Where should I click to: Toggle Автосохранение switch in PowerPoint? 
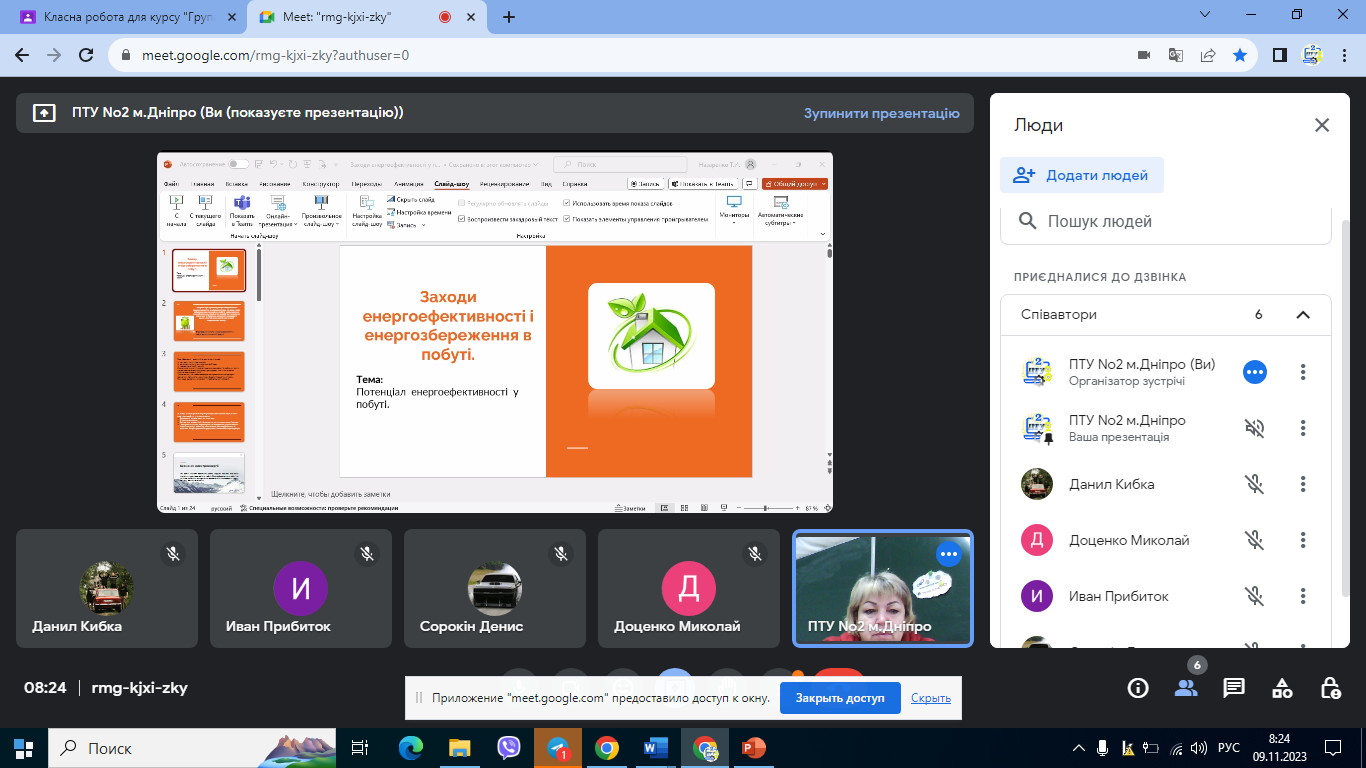tap(238, 164)
